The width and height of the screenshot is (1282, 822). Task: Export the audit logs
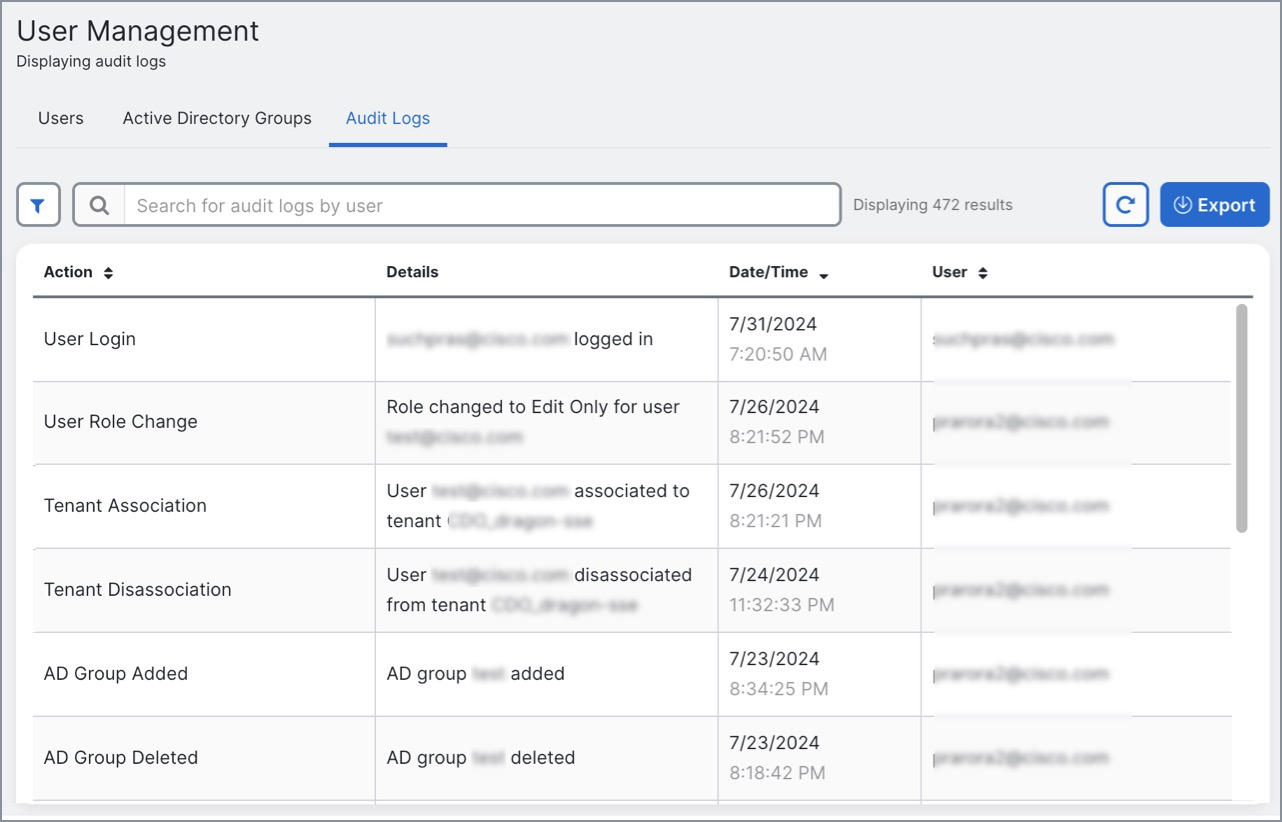tap(1214, 205)
